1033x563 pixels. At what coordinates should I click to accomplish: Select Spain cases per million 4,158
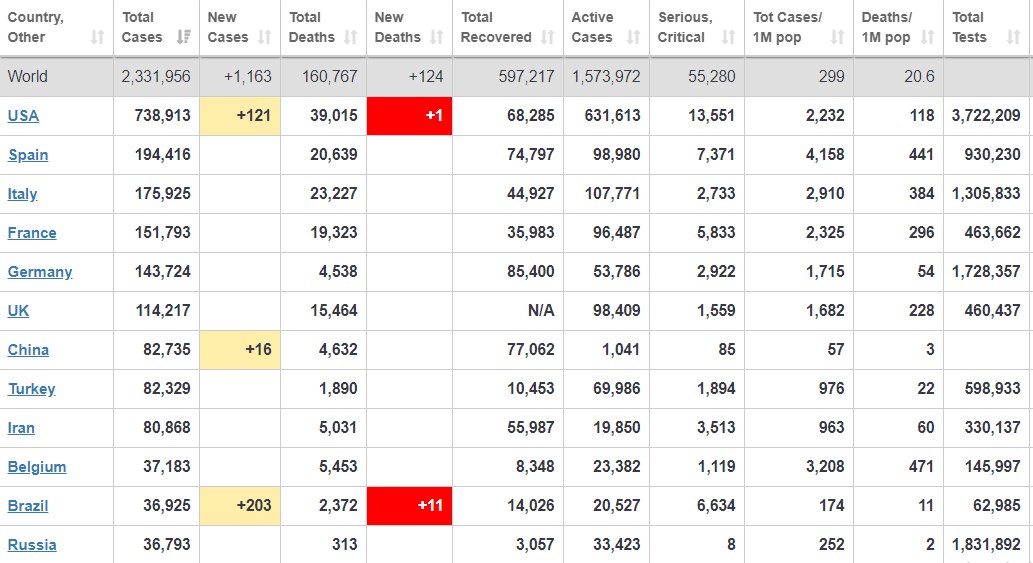(x=825, y=154)
